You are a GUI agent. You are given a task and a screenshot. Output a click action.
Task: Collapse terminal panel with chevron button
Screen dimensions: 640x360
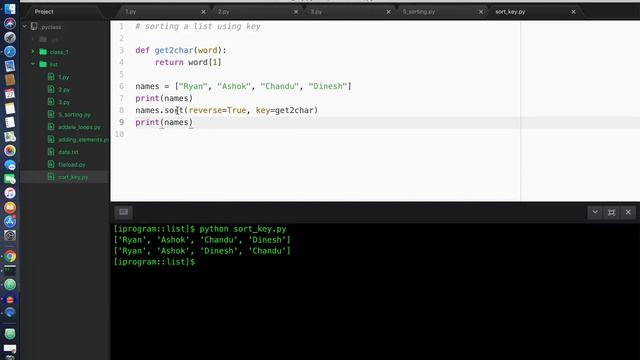[x=595, y=212]
